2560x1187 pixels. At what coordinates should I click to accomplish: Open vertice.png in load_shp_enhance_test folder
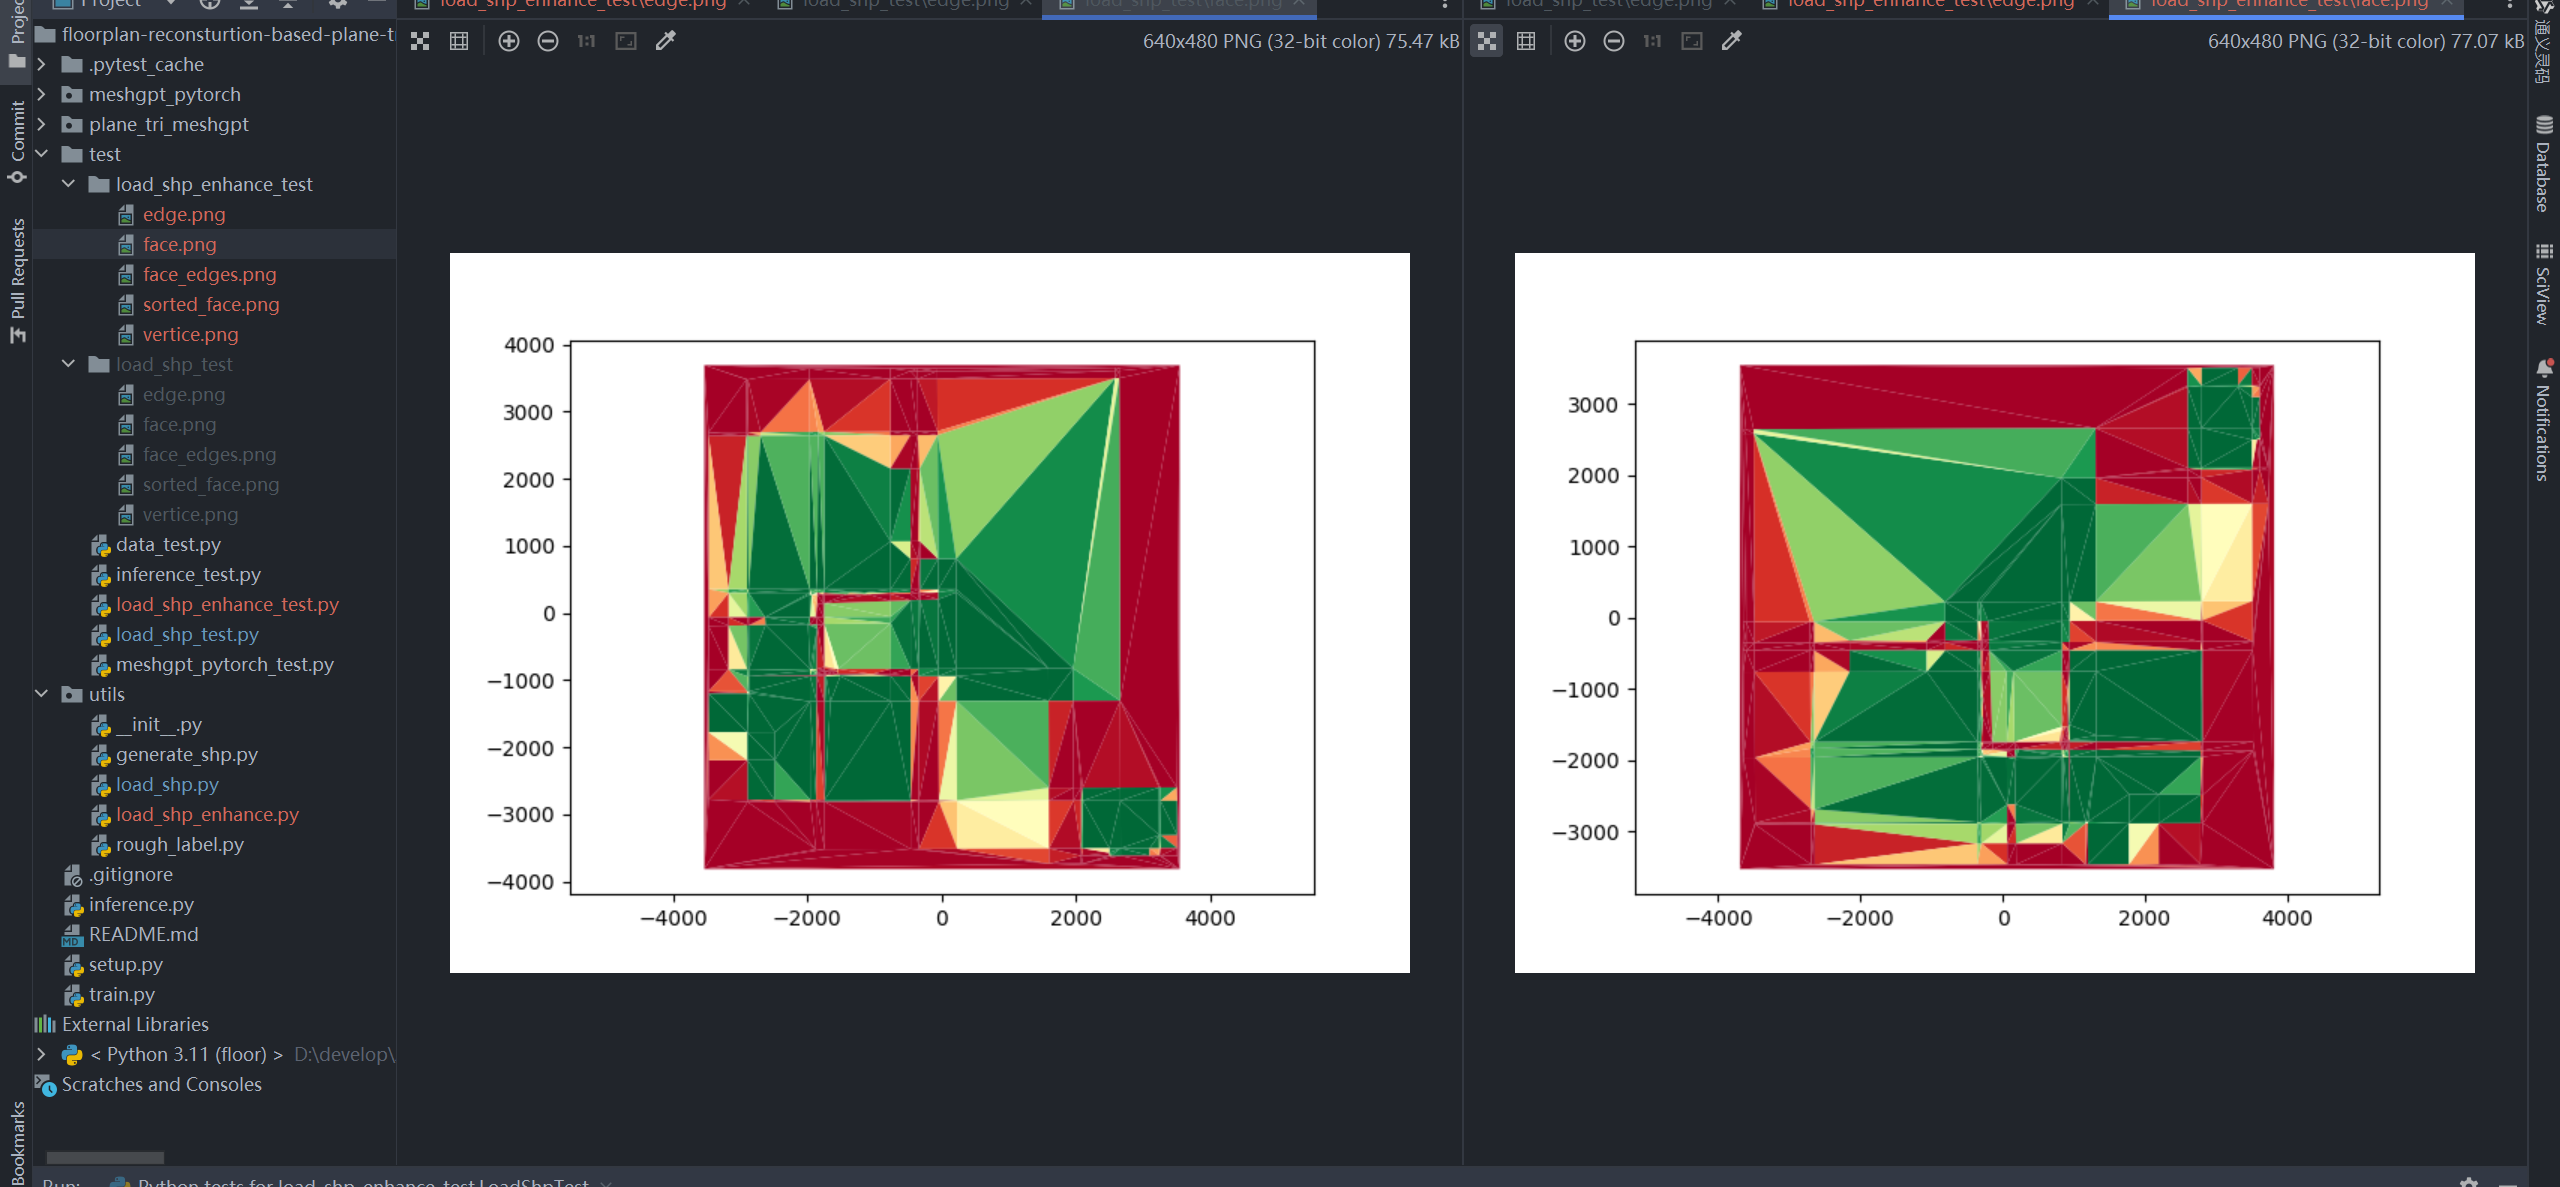[x=190, y=334]
